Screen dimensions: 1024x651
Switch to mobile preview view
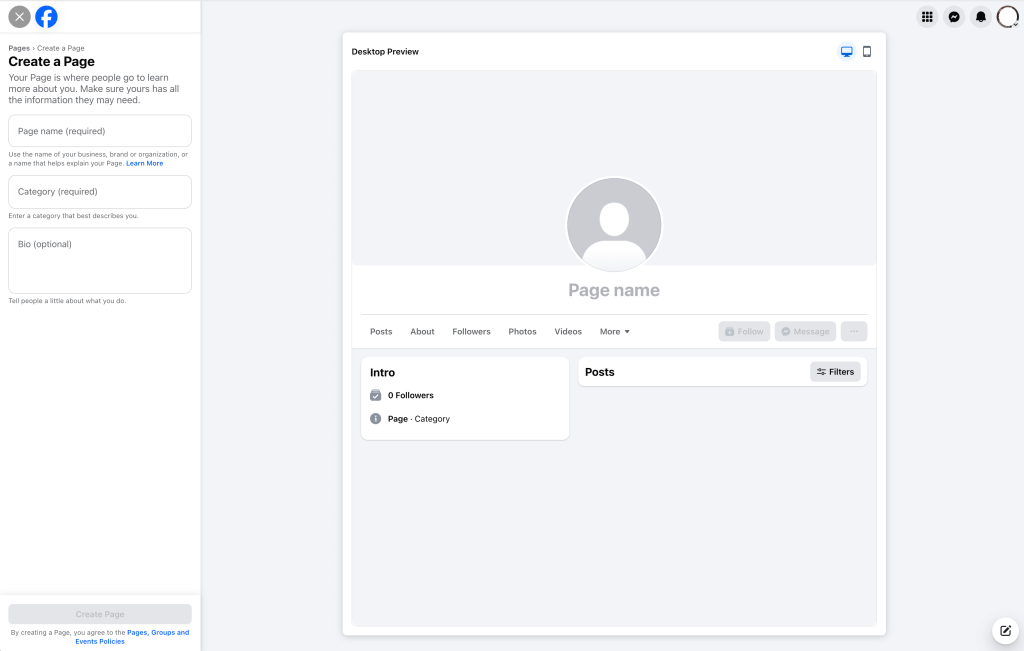(x=867, y=52)
